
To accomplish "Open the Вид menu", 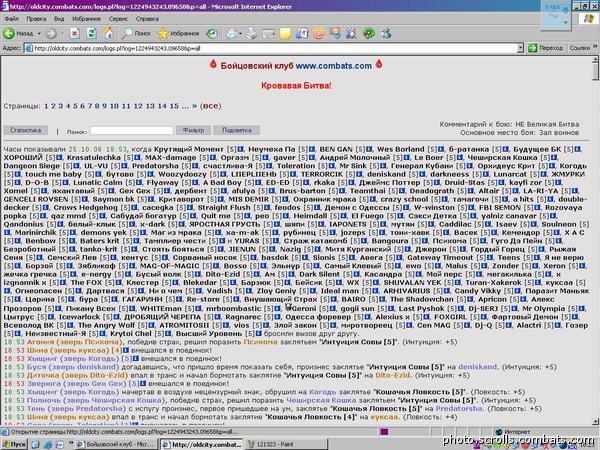I will tap(59, 19).
